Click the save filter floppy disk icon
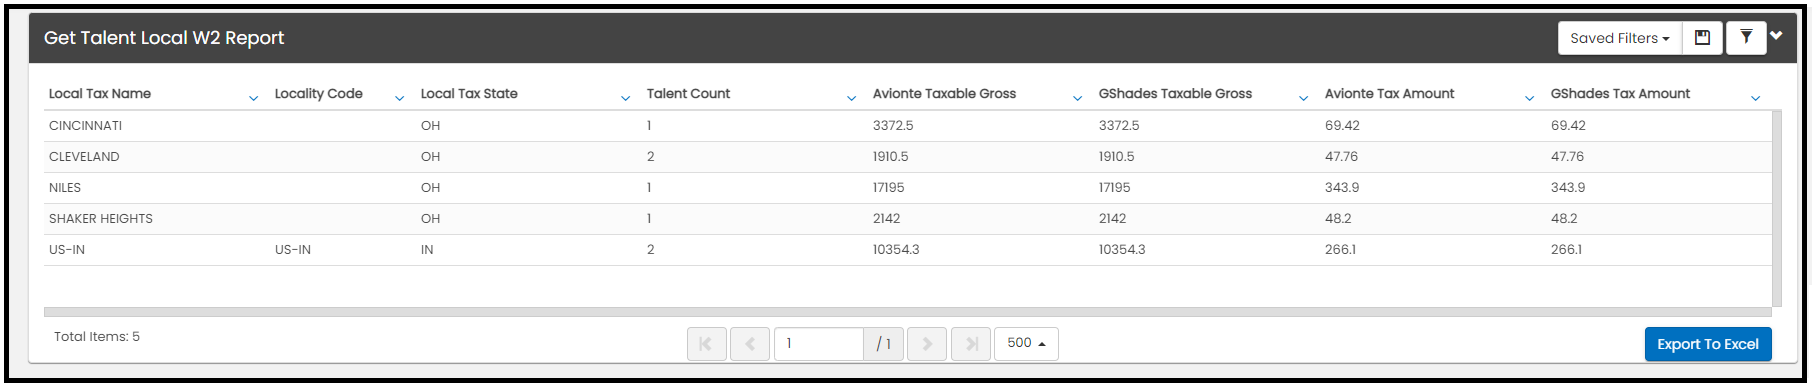 tap(1702, 38)
